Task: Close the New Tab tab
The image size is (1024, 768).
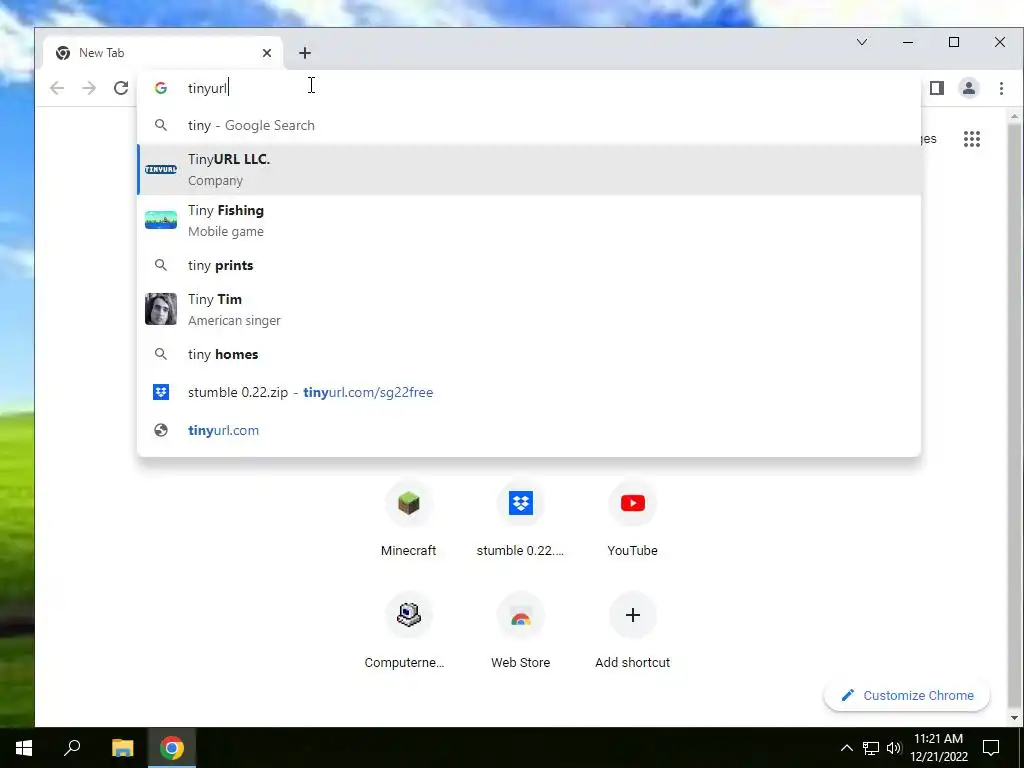Action: click(266, 53)
